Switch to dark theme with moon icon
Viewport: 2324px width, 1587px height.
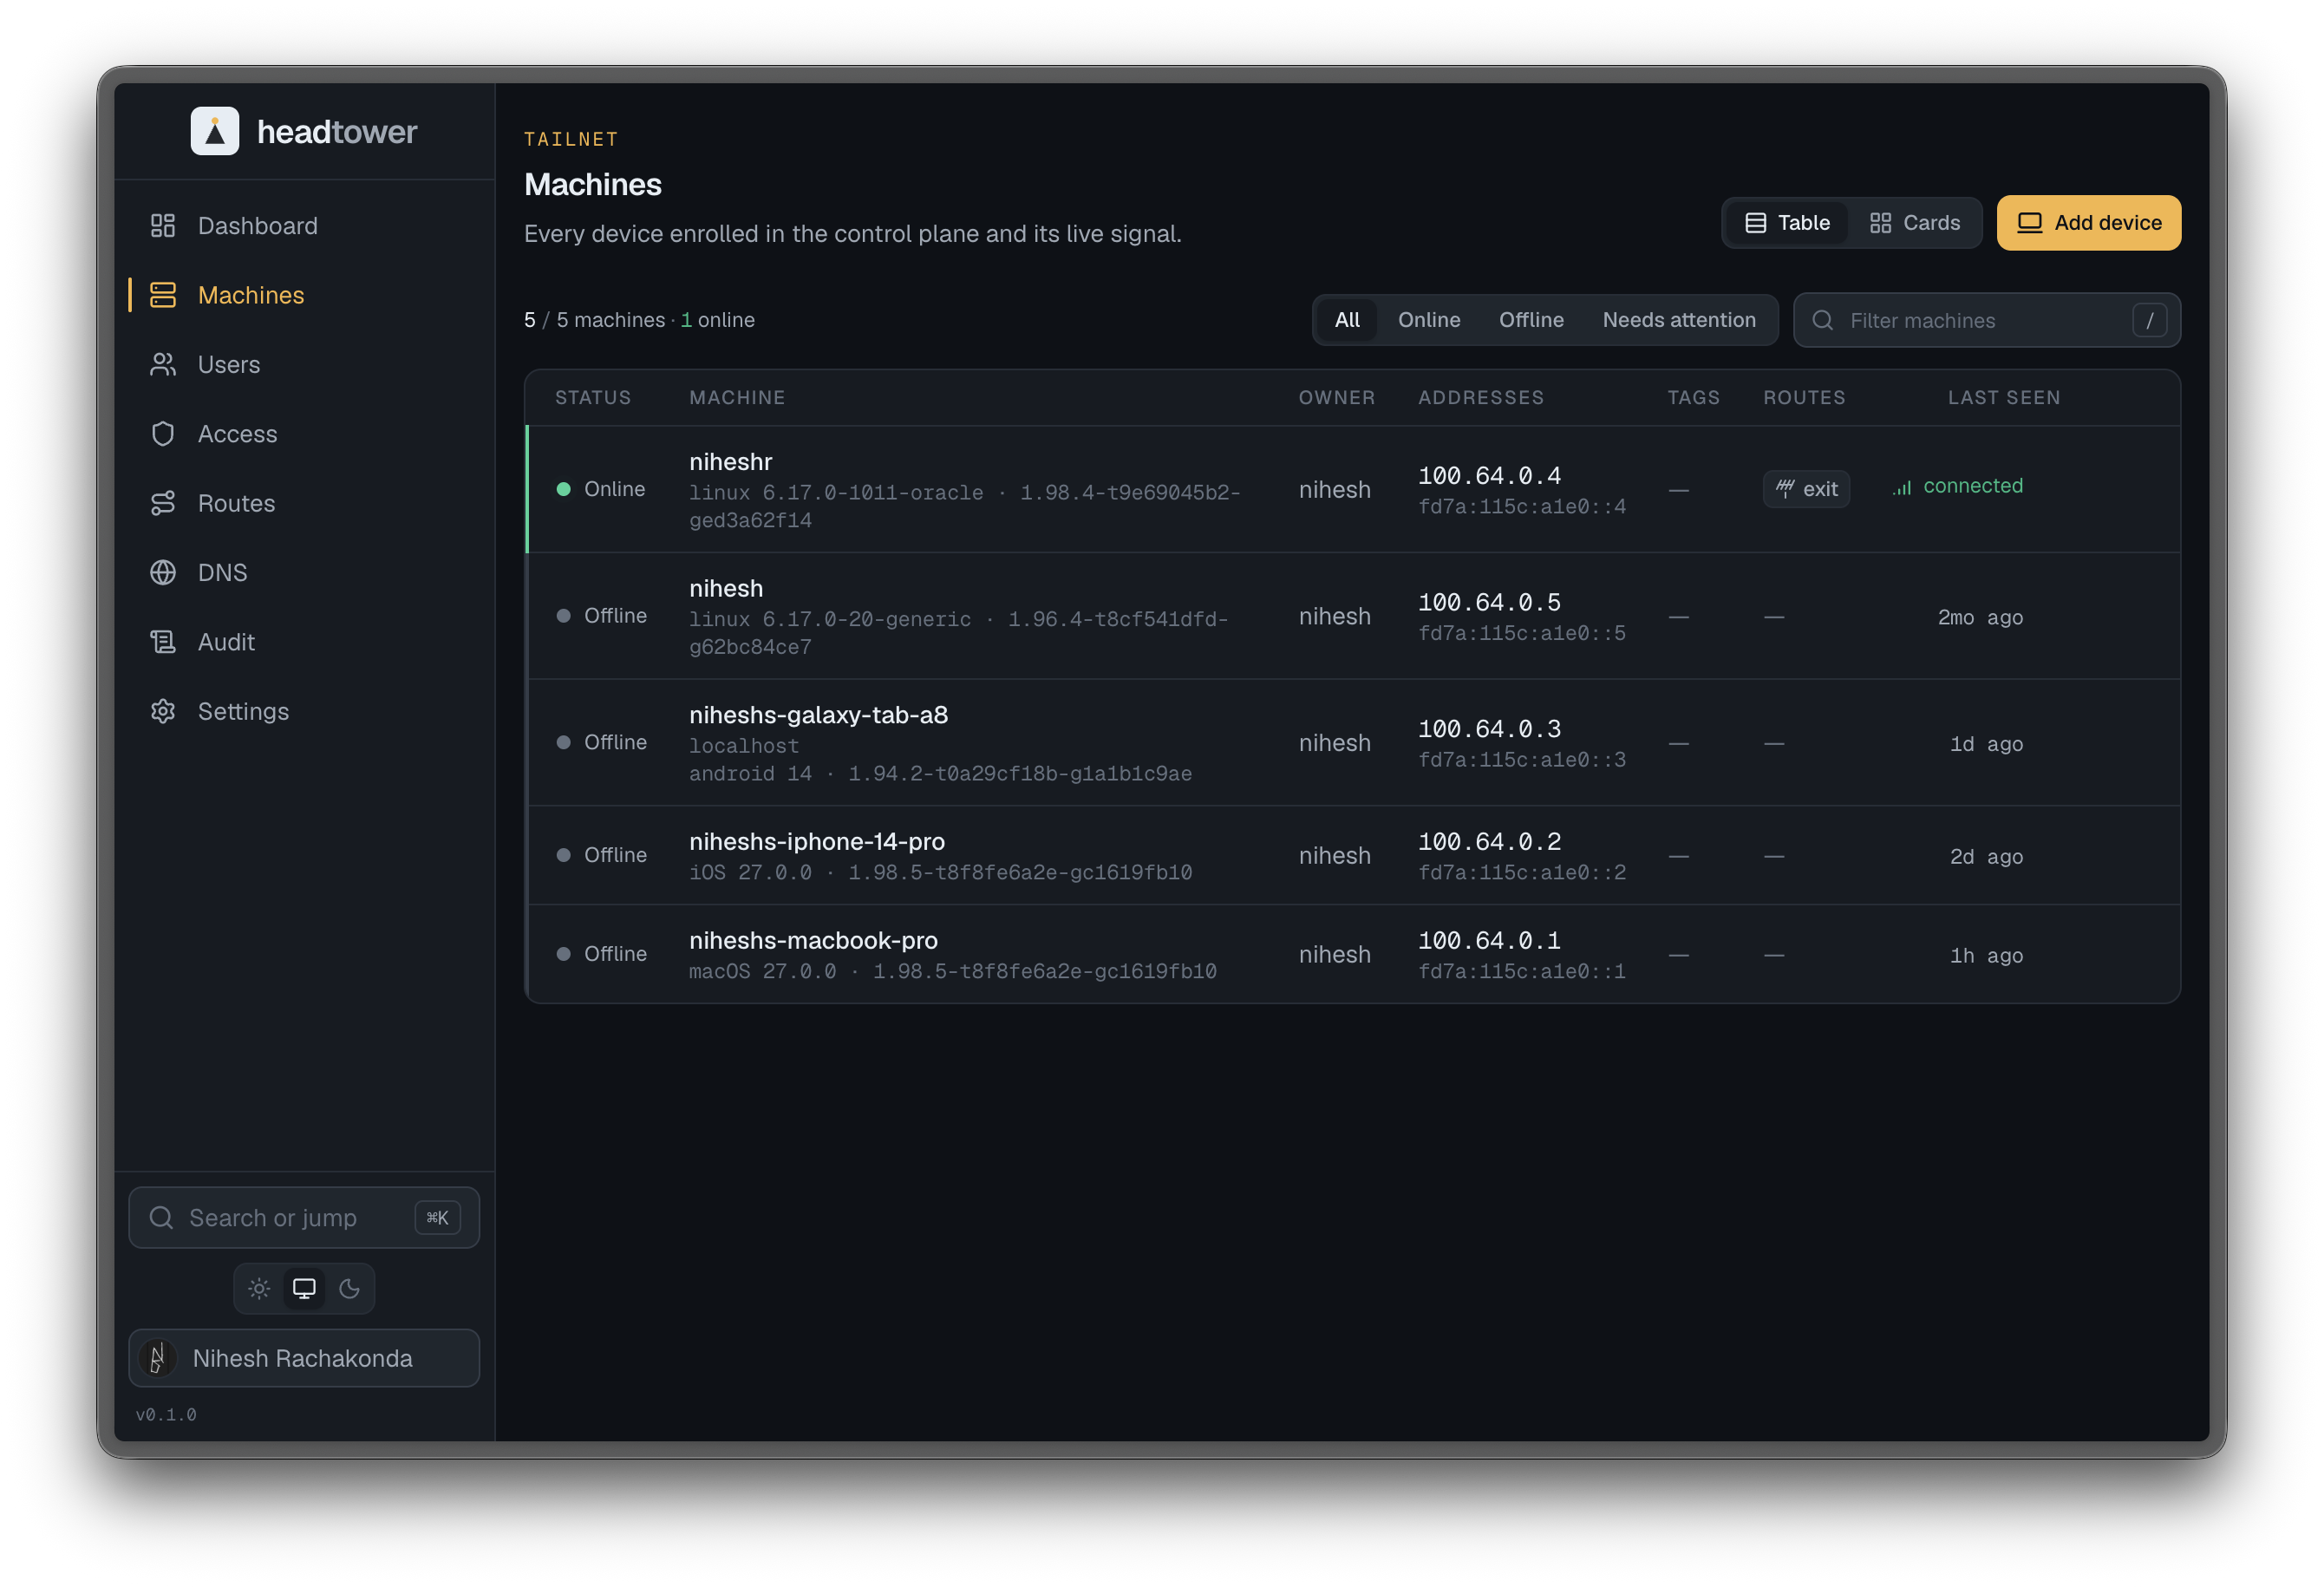(349, 1289)
